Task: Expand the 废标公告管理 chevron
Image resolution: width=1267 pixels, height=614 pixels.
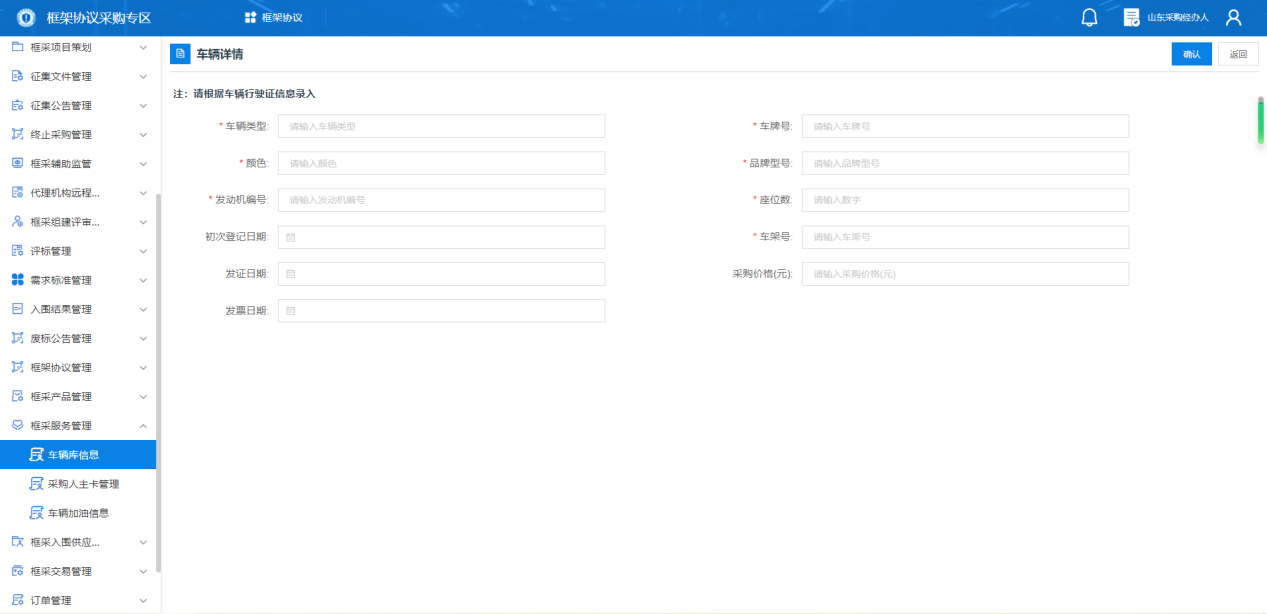Action: [x=143, y=338]
